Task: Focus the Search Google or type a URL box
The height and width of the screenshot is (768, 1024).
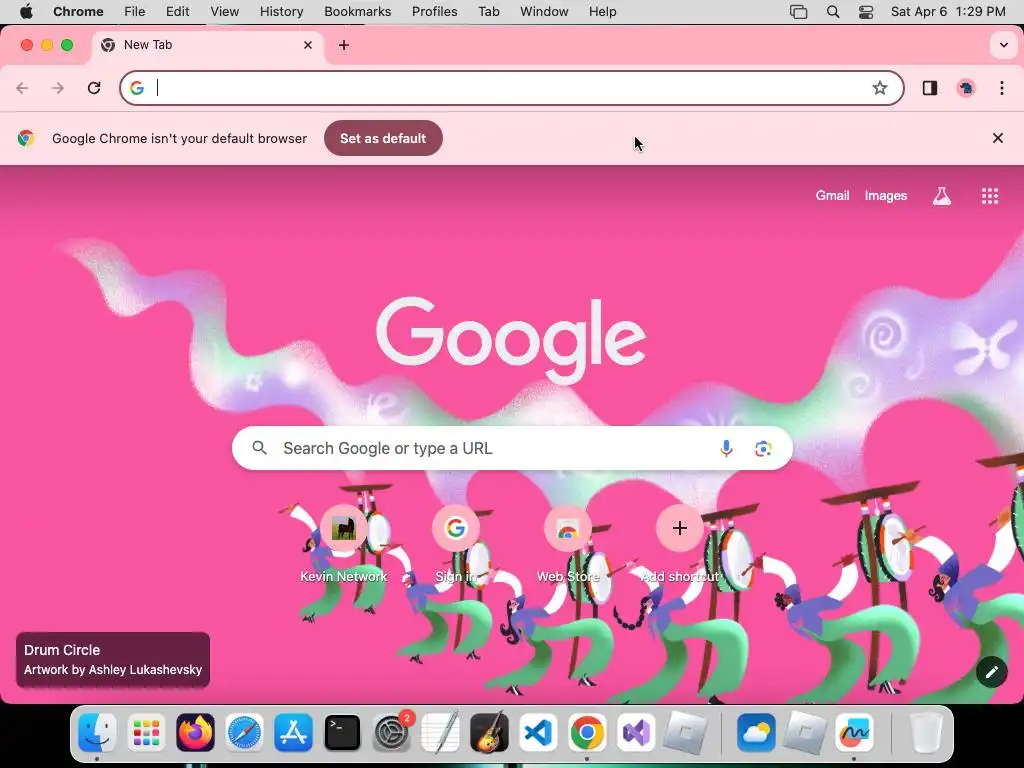Action: point(512,449)
